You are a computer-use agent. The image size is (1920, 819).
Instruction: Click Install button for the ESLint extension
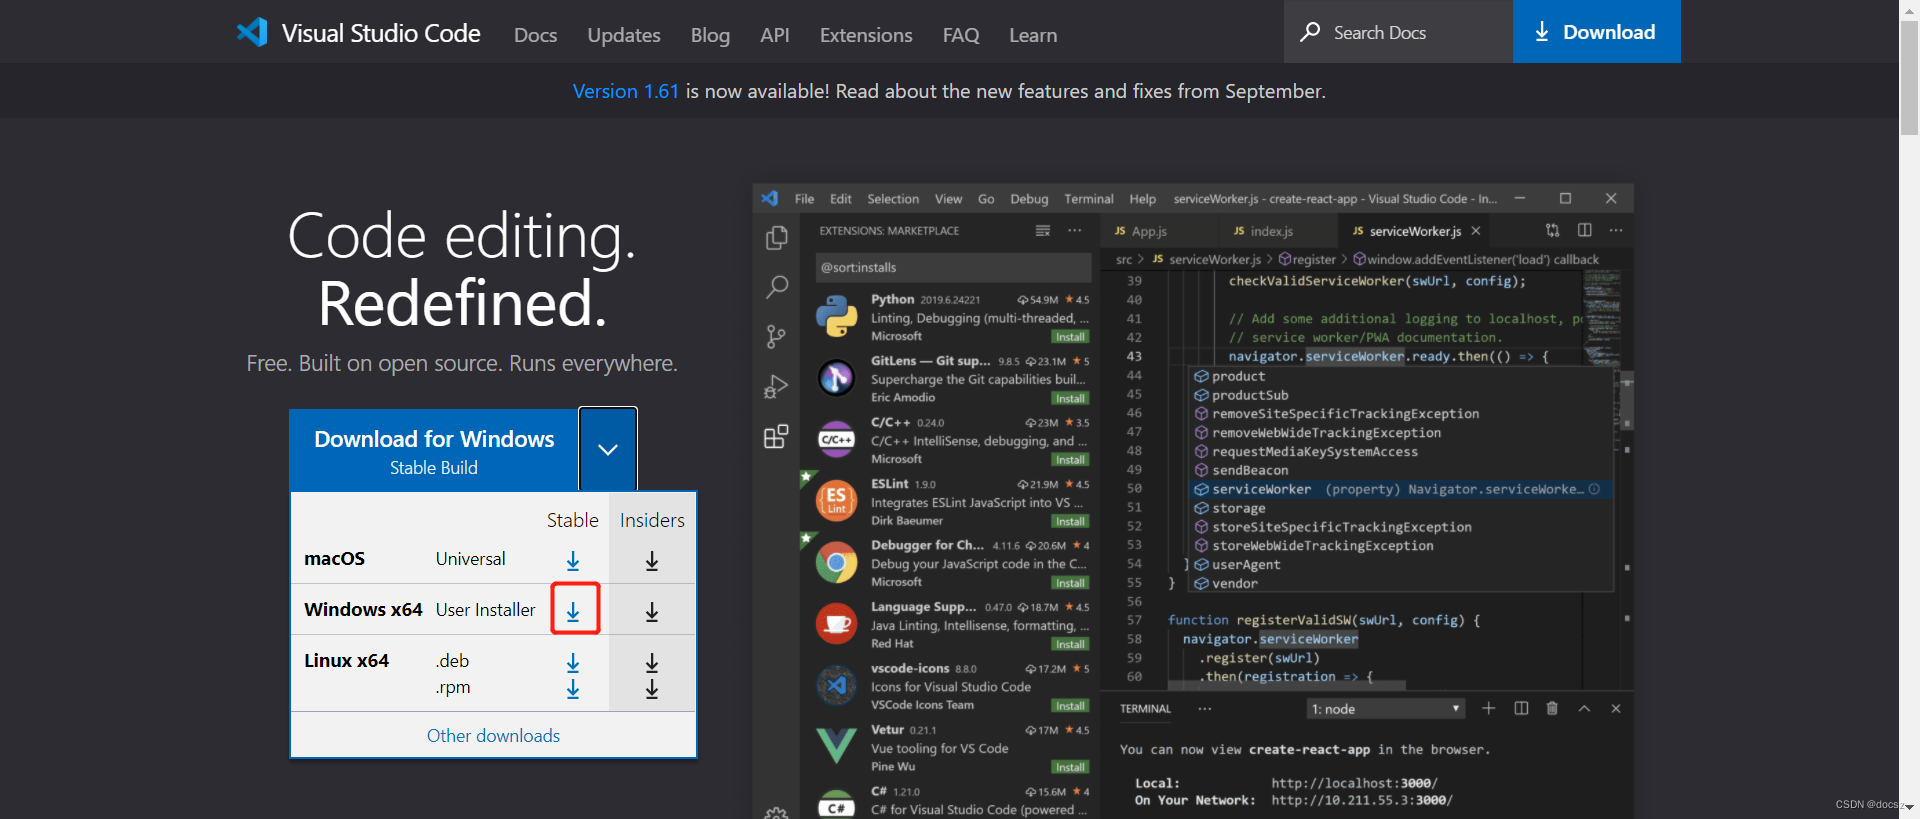(x=1070, y=521)
